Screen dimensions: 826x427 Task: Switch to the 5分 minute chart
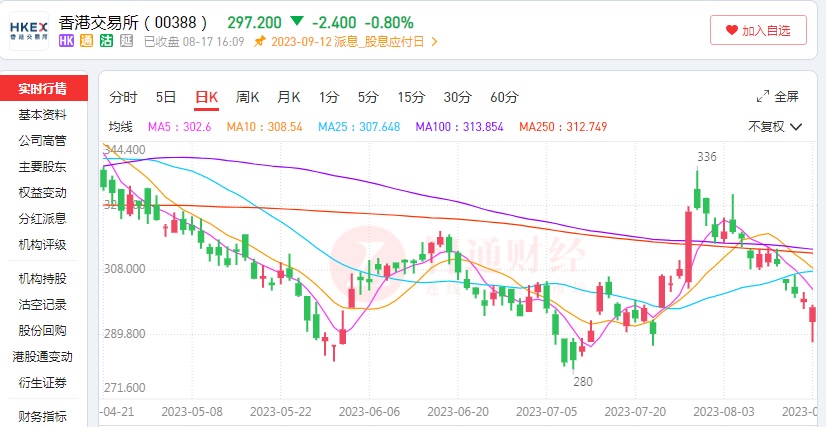[x=368, y=97]
